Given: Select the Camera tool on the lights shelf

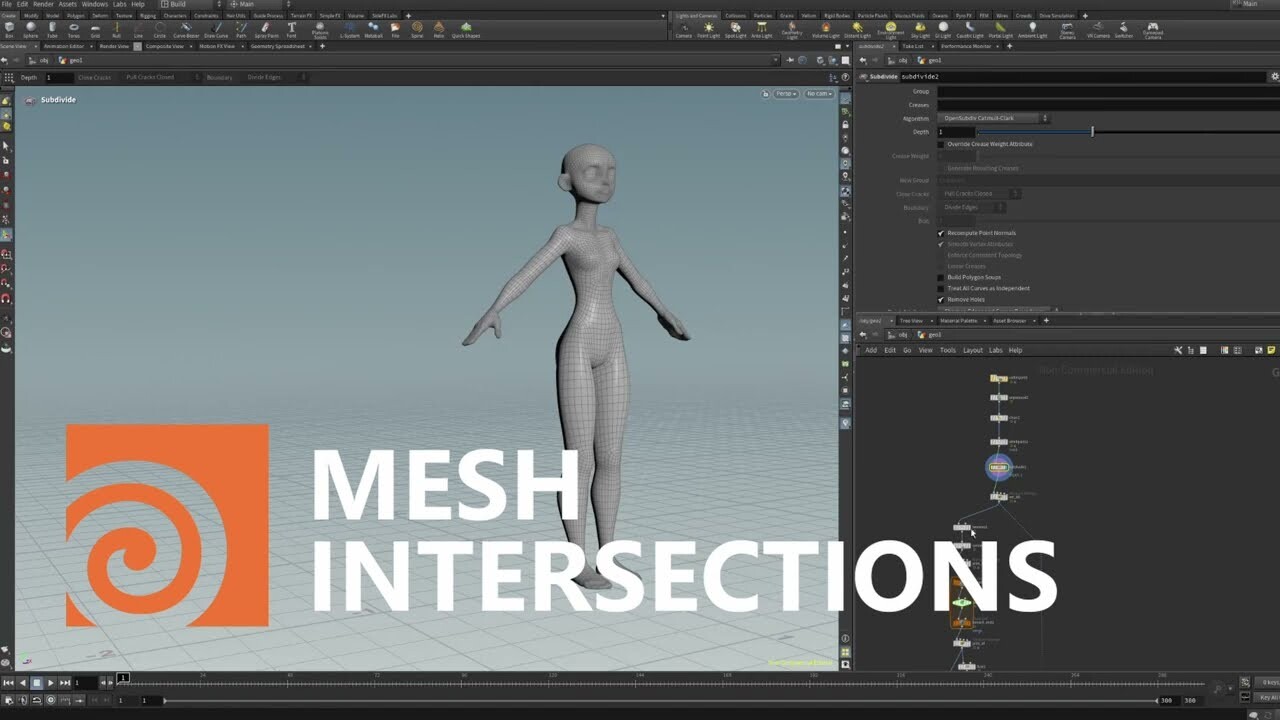Looking at the screenshot, I should (686, 28).
